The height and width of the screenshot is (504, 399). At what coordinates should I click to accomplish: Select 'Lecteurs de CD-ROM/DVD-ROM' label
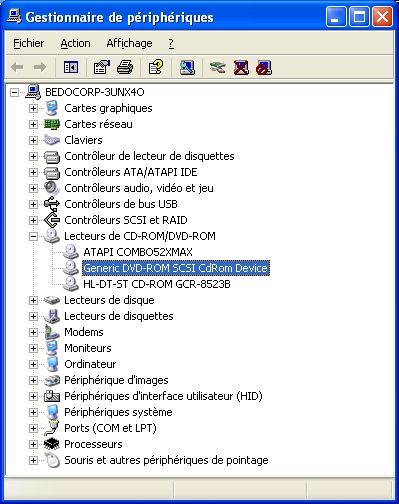click(140, 236)
